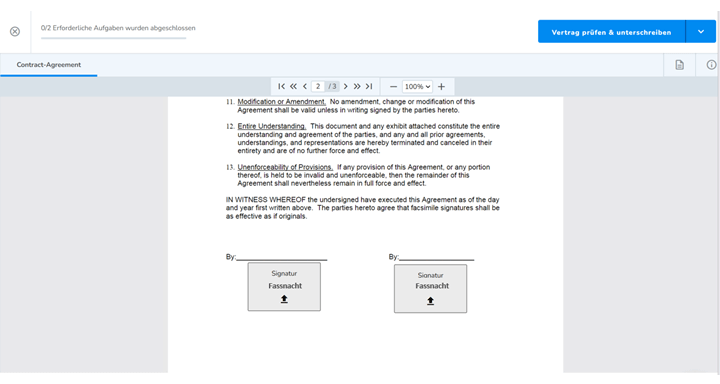Zoom in with the plus icon

tap(441, 86)
